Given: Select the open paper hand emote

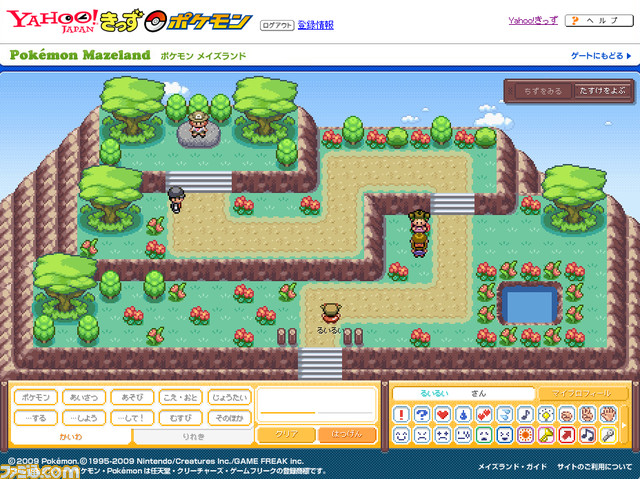Looking at the screenshot, I should [608, 415].
